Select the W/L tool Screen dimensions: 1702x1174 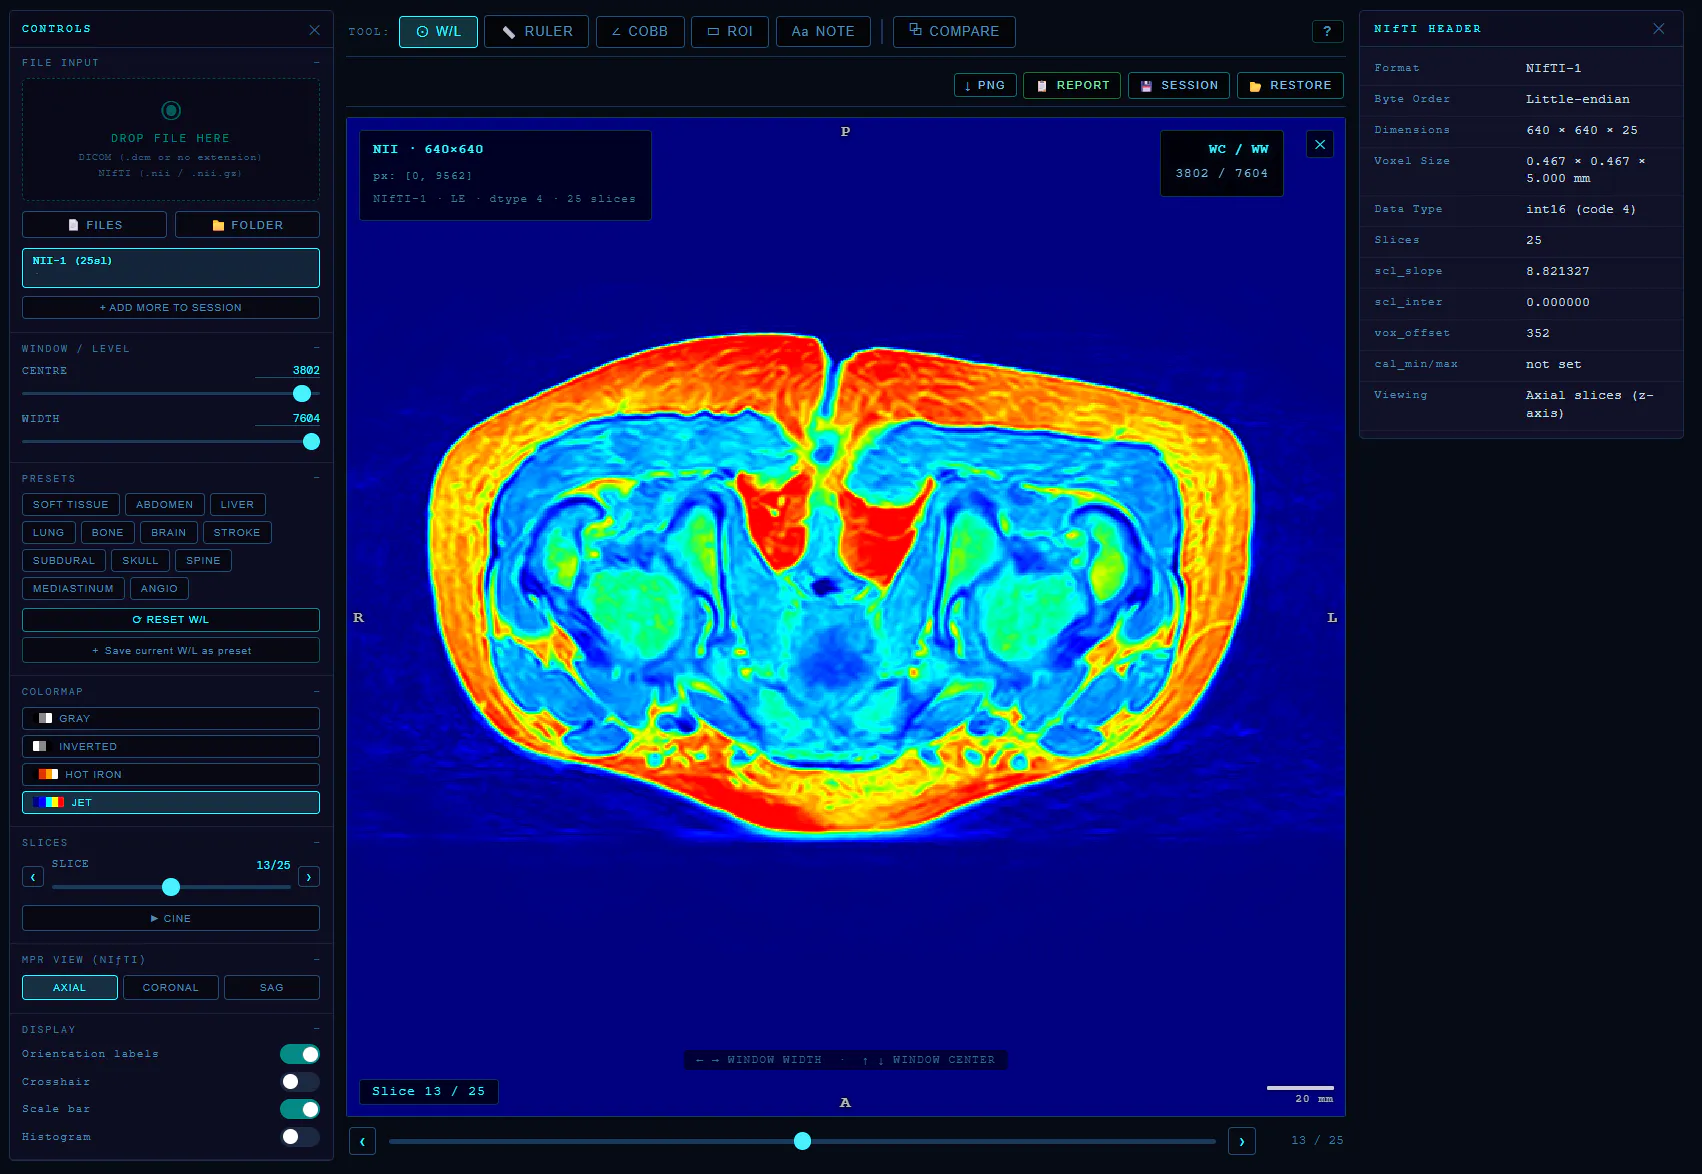click(438, 32)
